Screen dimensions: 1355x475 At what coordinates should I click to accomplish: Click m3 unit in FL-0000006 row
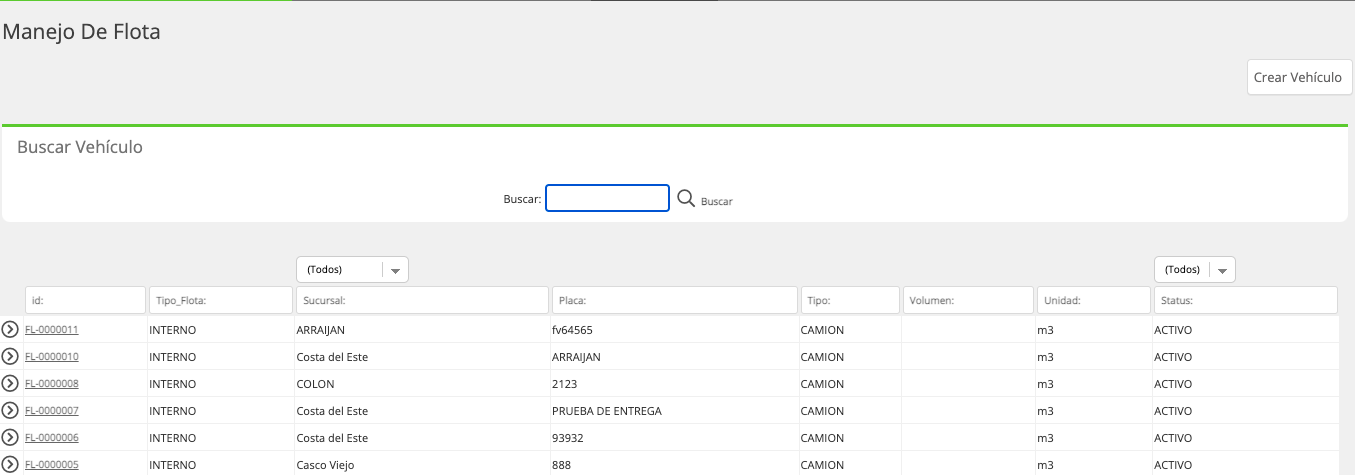(x=1045, y=437)
